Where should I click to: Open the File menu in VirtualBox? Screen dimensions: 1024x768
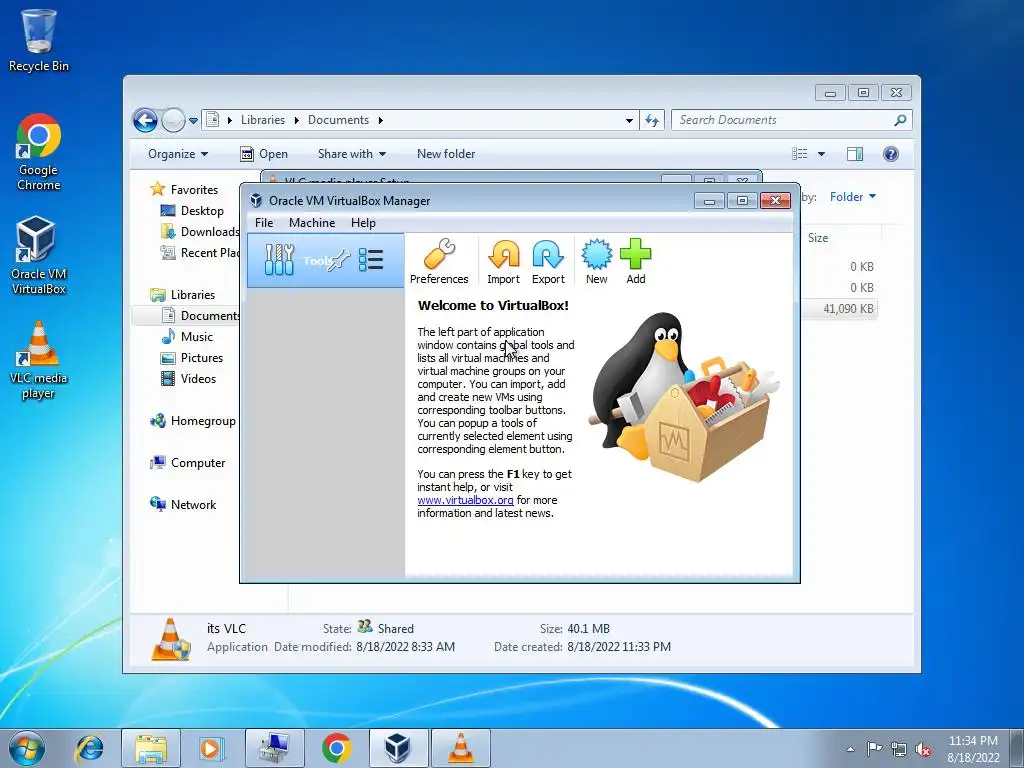264,223
